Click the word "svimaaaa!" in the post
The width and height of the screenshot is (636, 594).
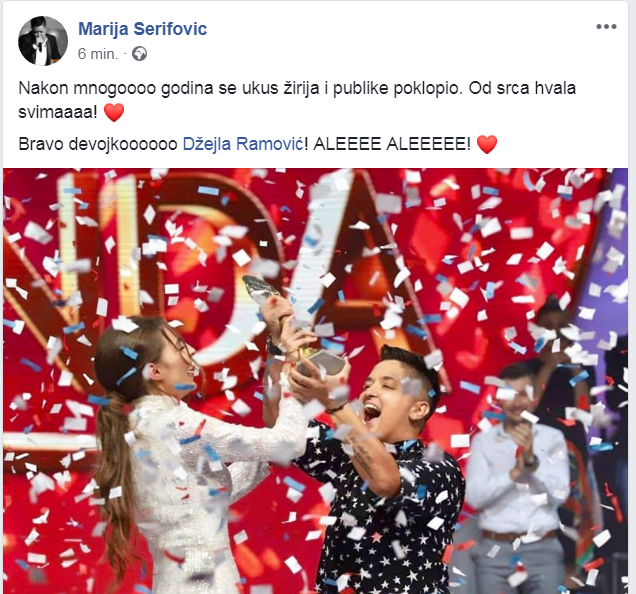pyautogui.click(x=58, y=112)
